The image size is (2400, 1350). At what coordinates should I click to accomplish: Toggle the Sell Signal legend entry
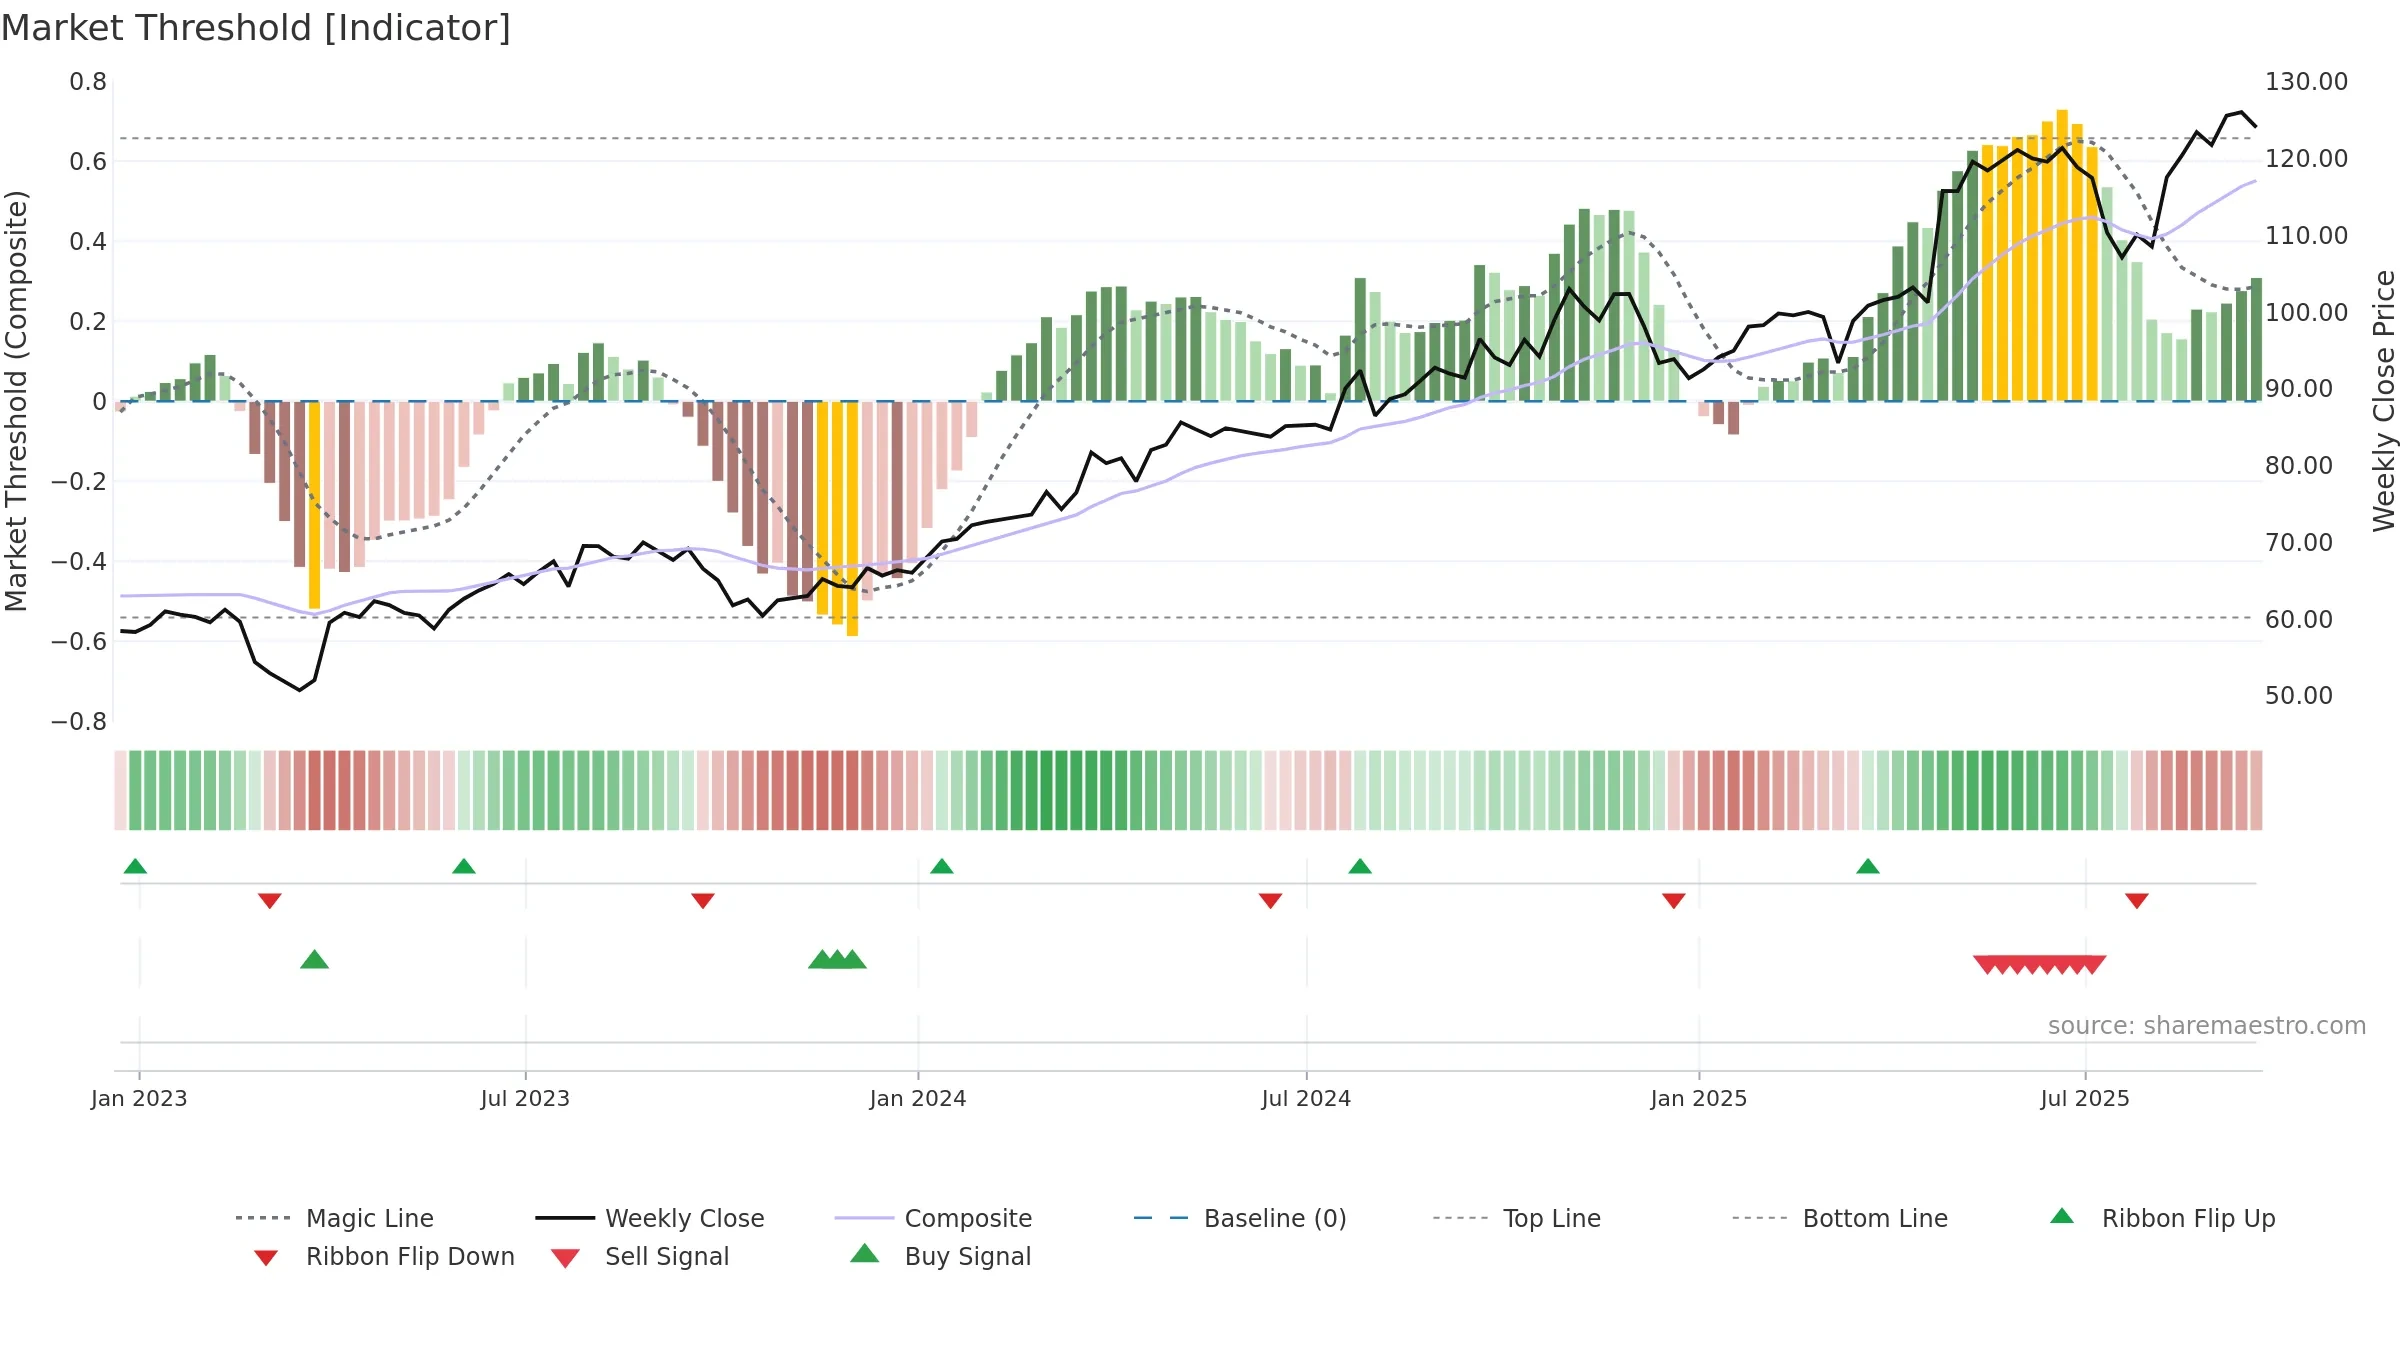pos(640,1256)
